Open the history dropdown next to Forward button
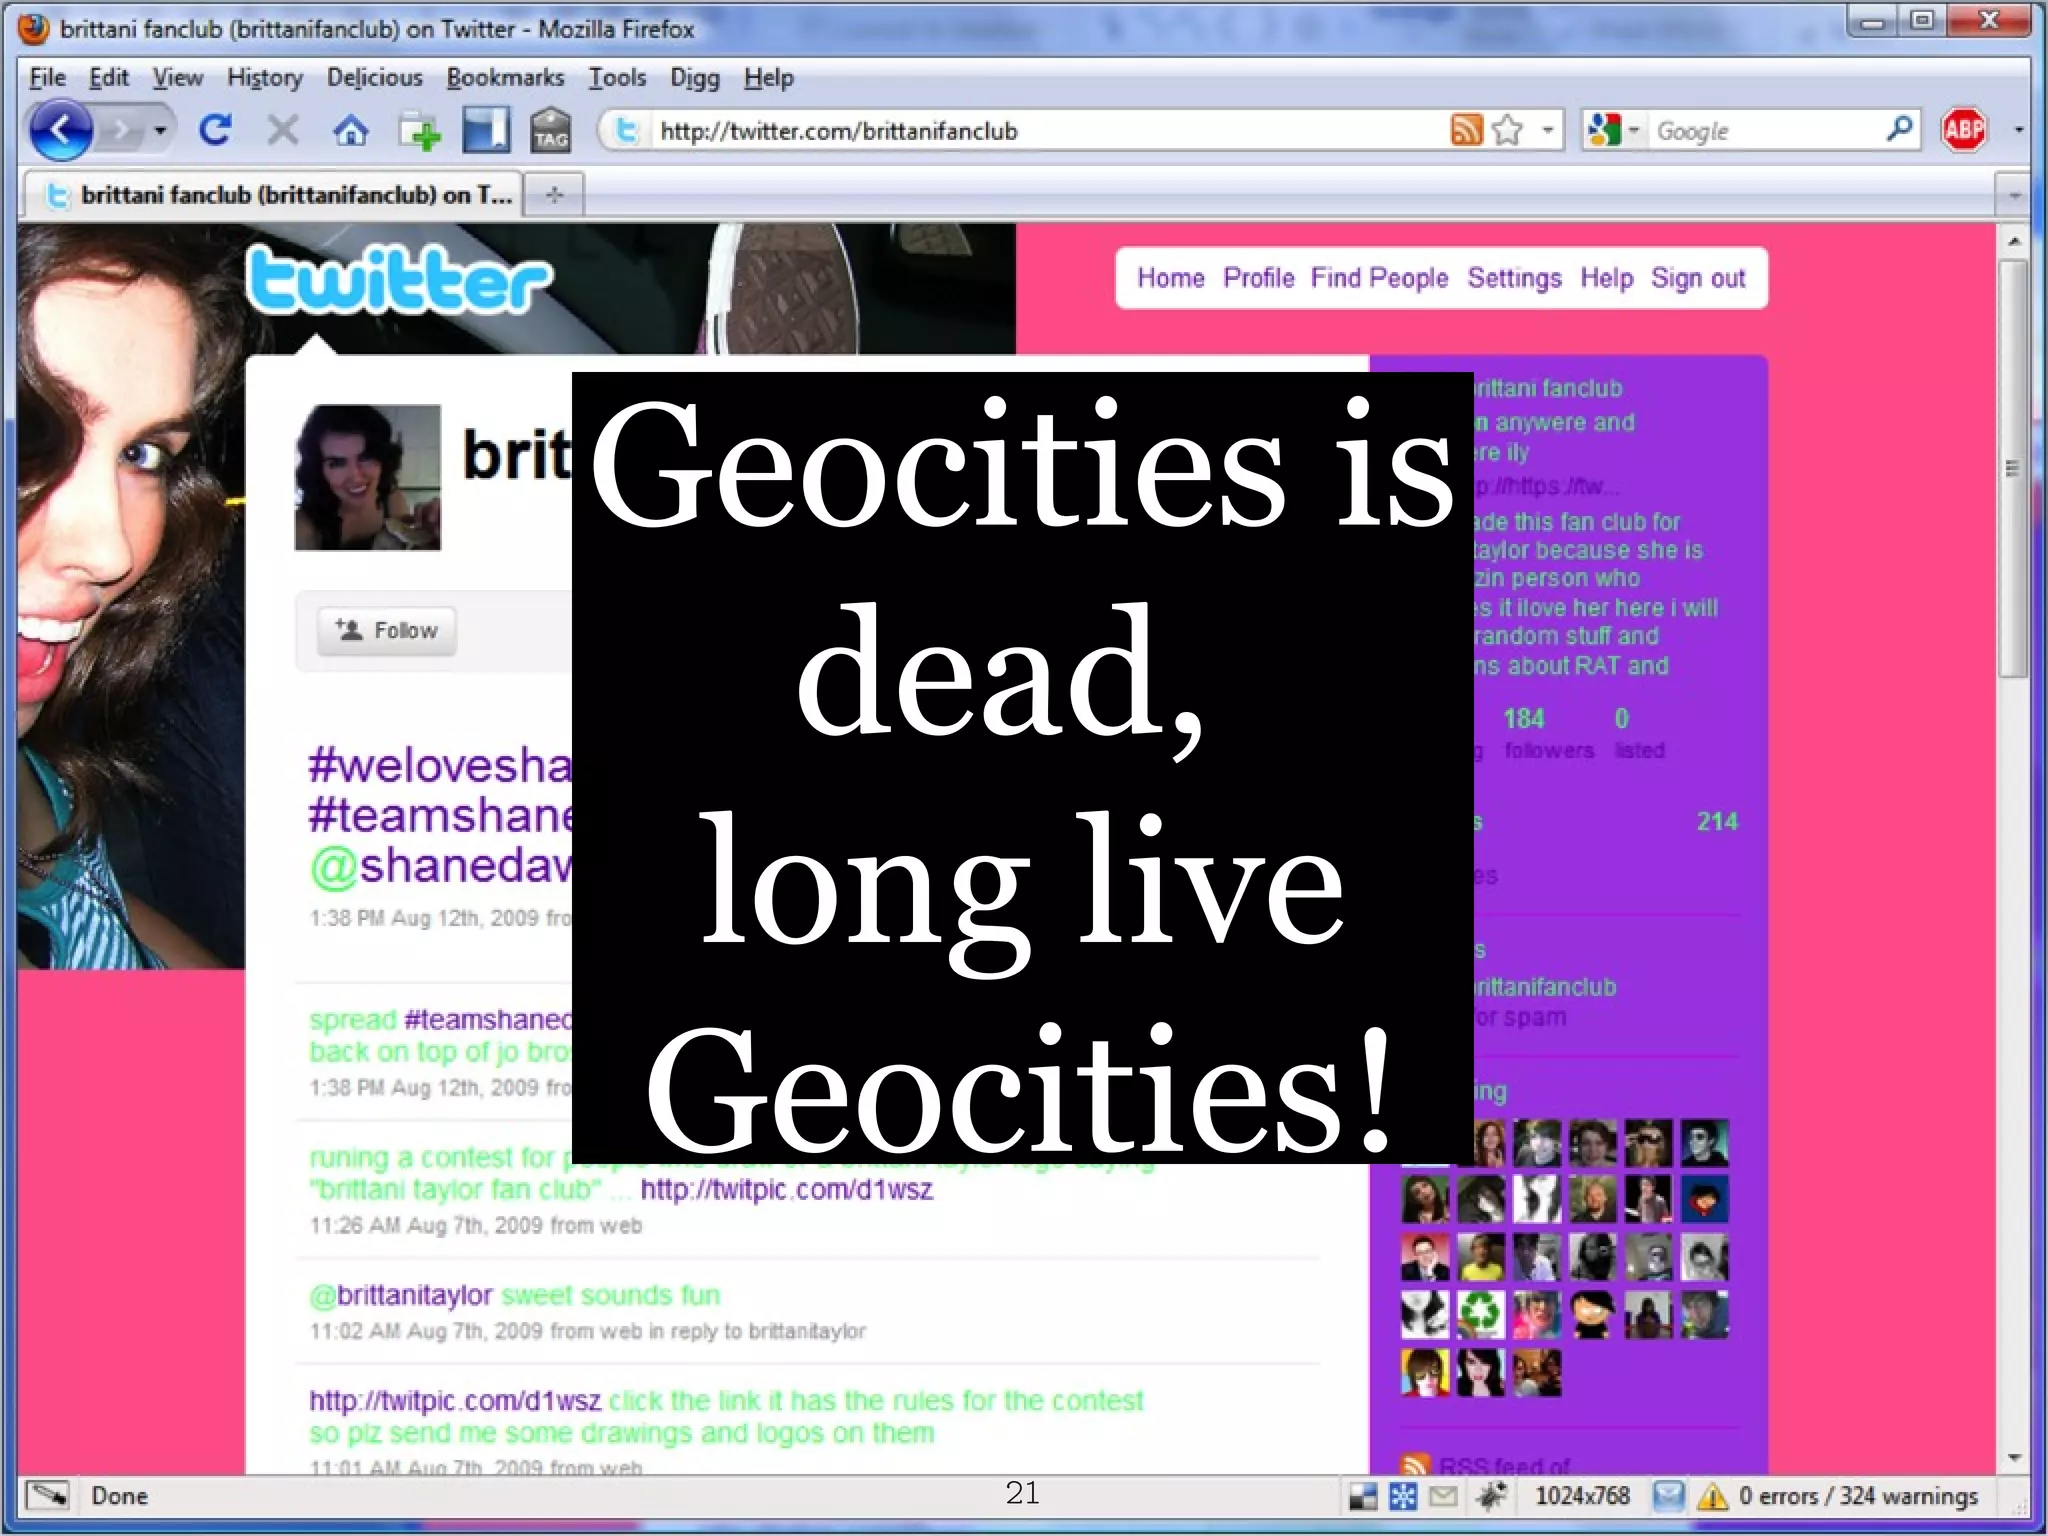The height and width of the screenshot is (1536, 2048). (159, 131)
